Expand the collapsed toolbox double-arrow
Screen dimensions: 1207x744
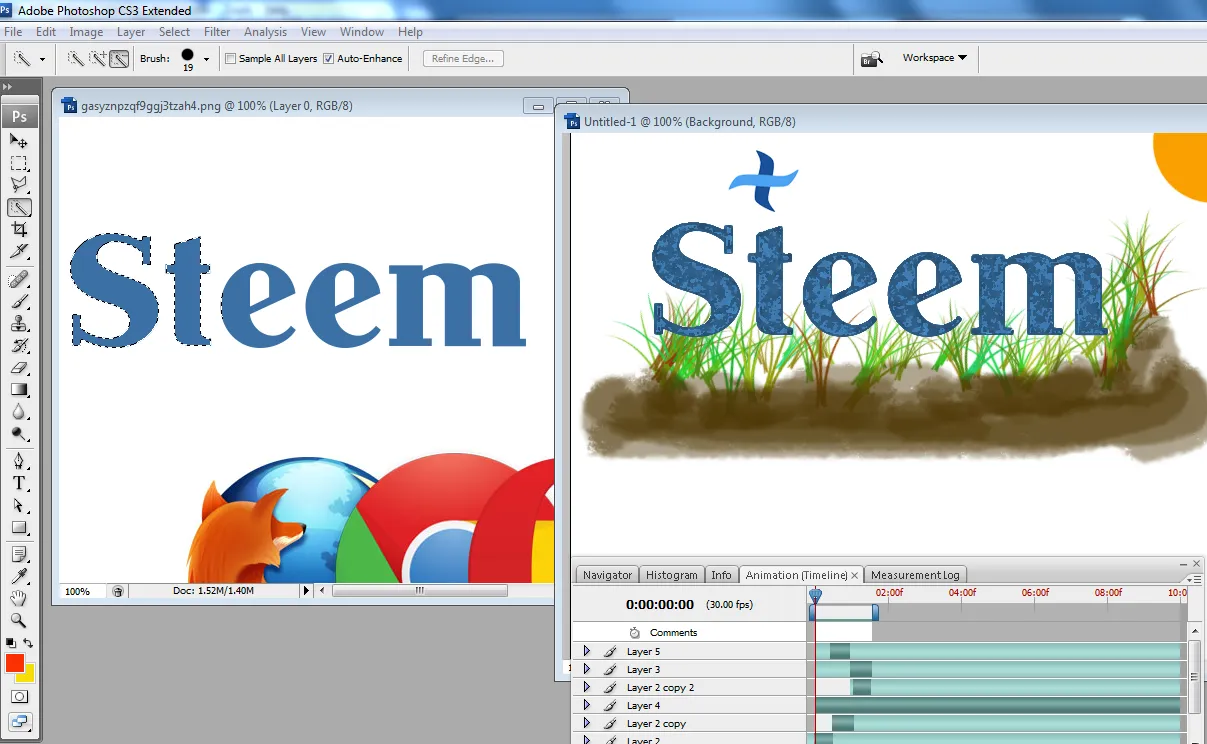pyautogui.click(x=8, y=88)
